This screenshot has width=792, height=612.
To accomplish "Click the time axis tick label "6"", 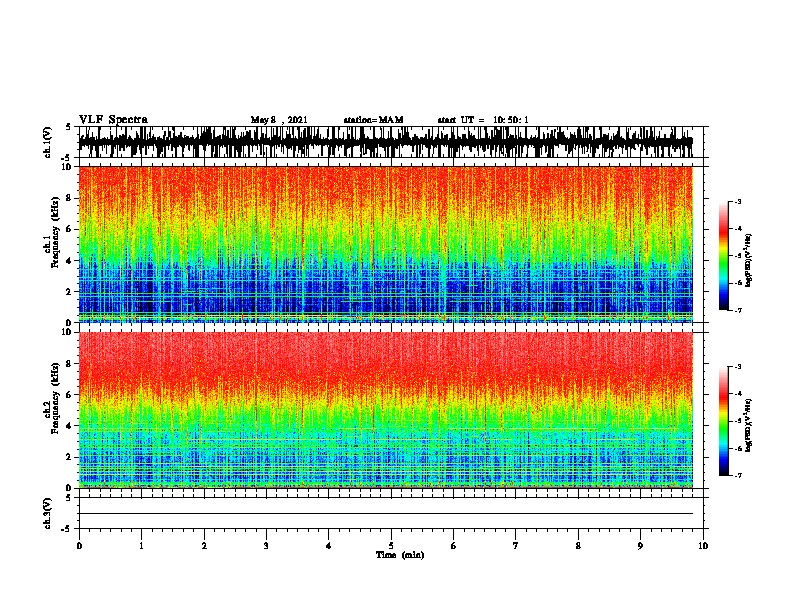I will tap(454, 546).
